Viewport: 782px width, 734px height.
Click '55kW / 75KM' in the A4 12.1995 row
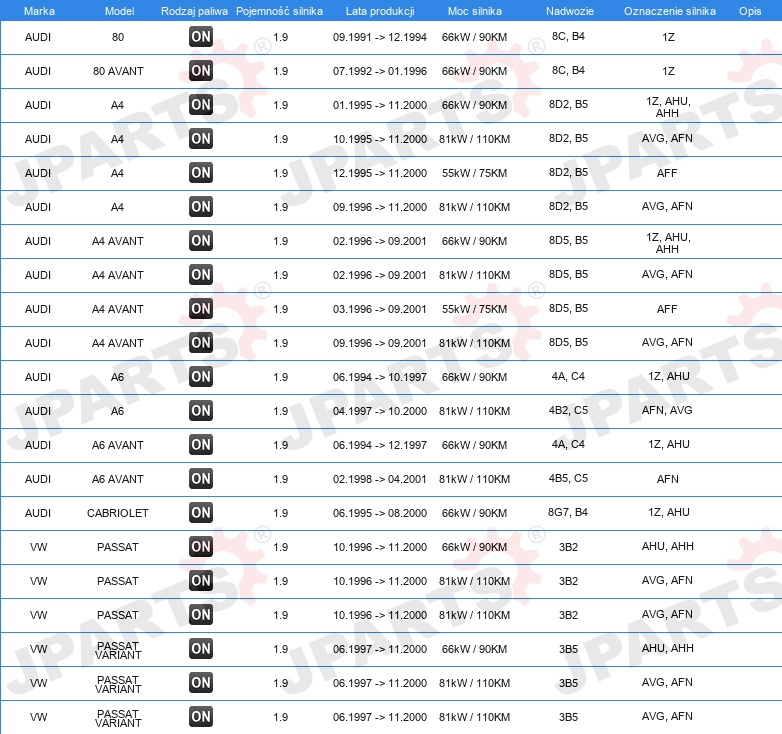pos(474,173)
